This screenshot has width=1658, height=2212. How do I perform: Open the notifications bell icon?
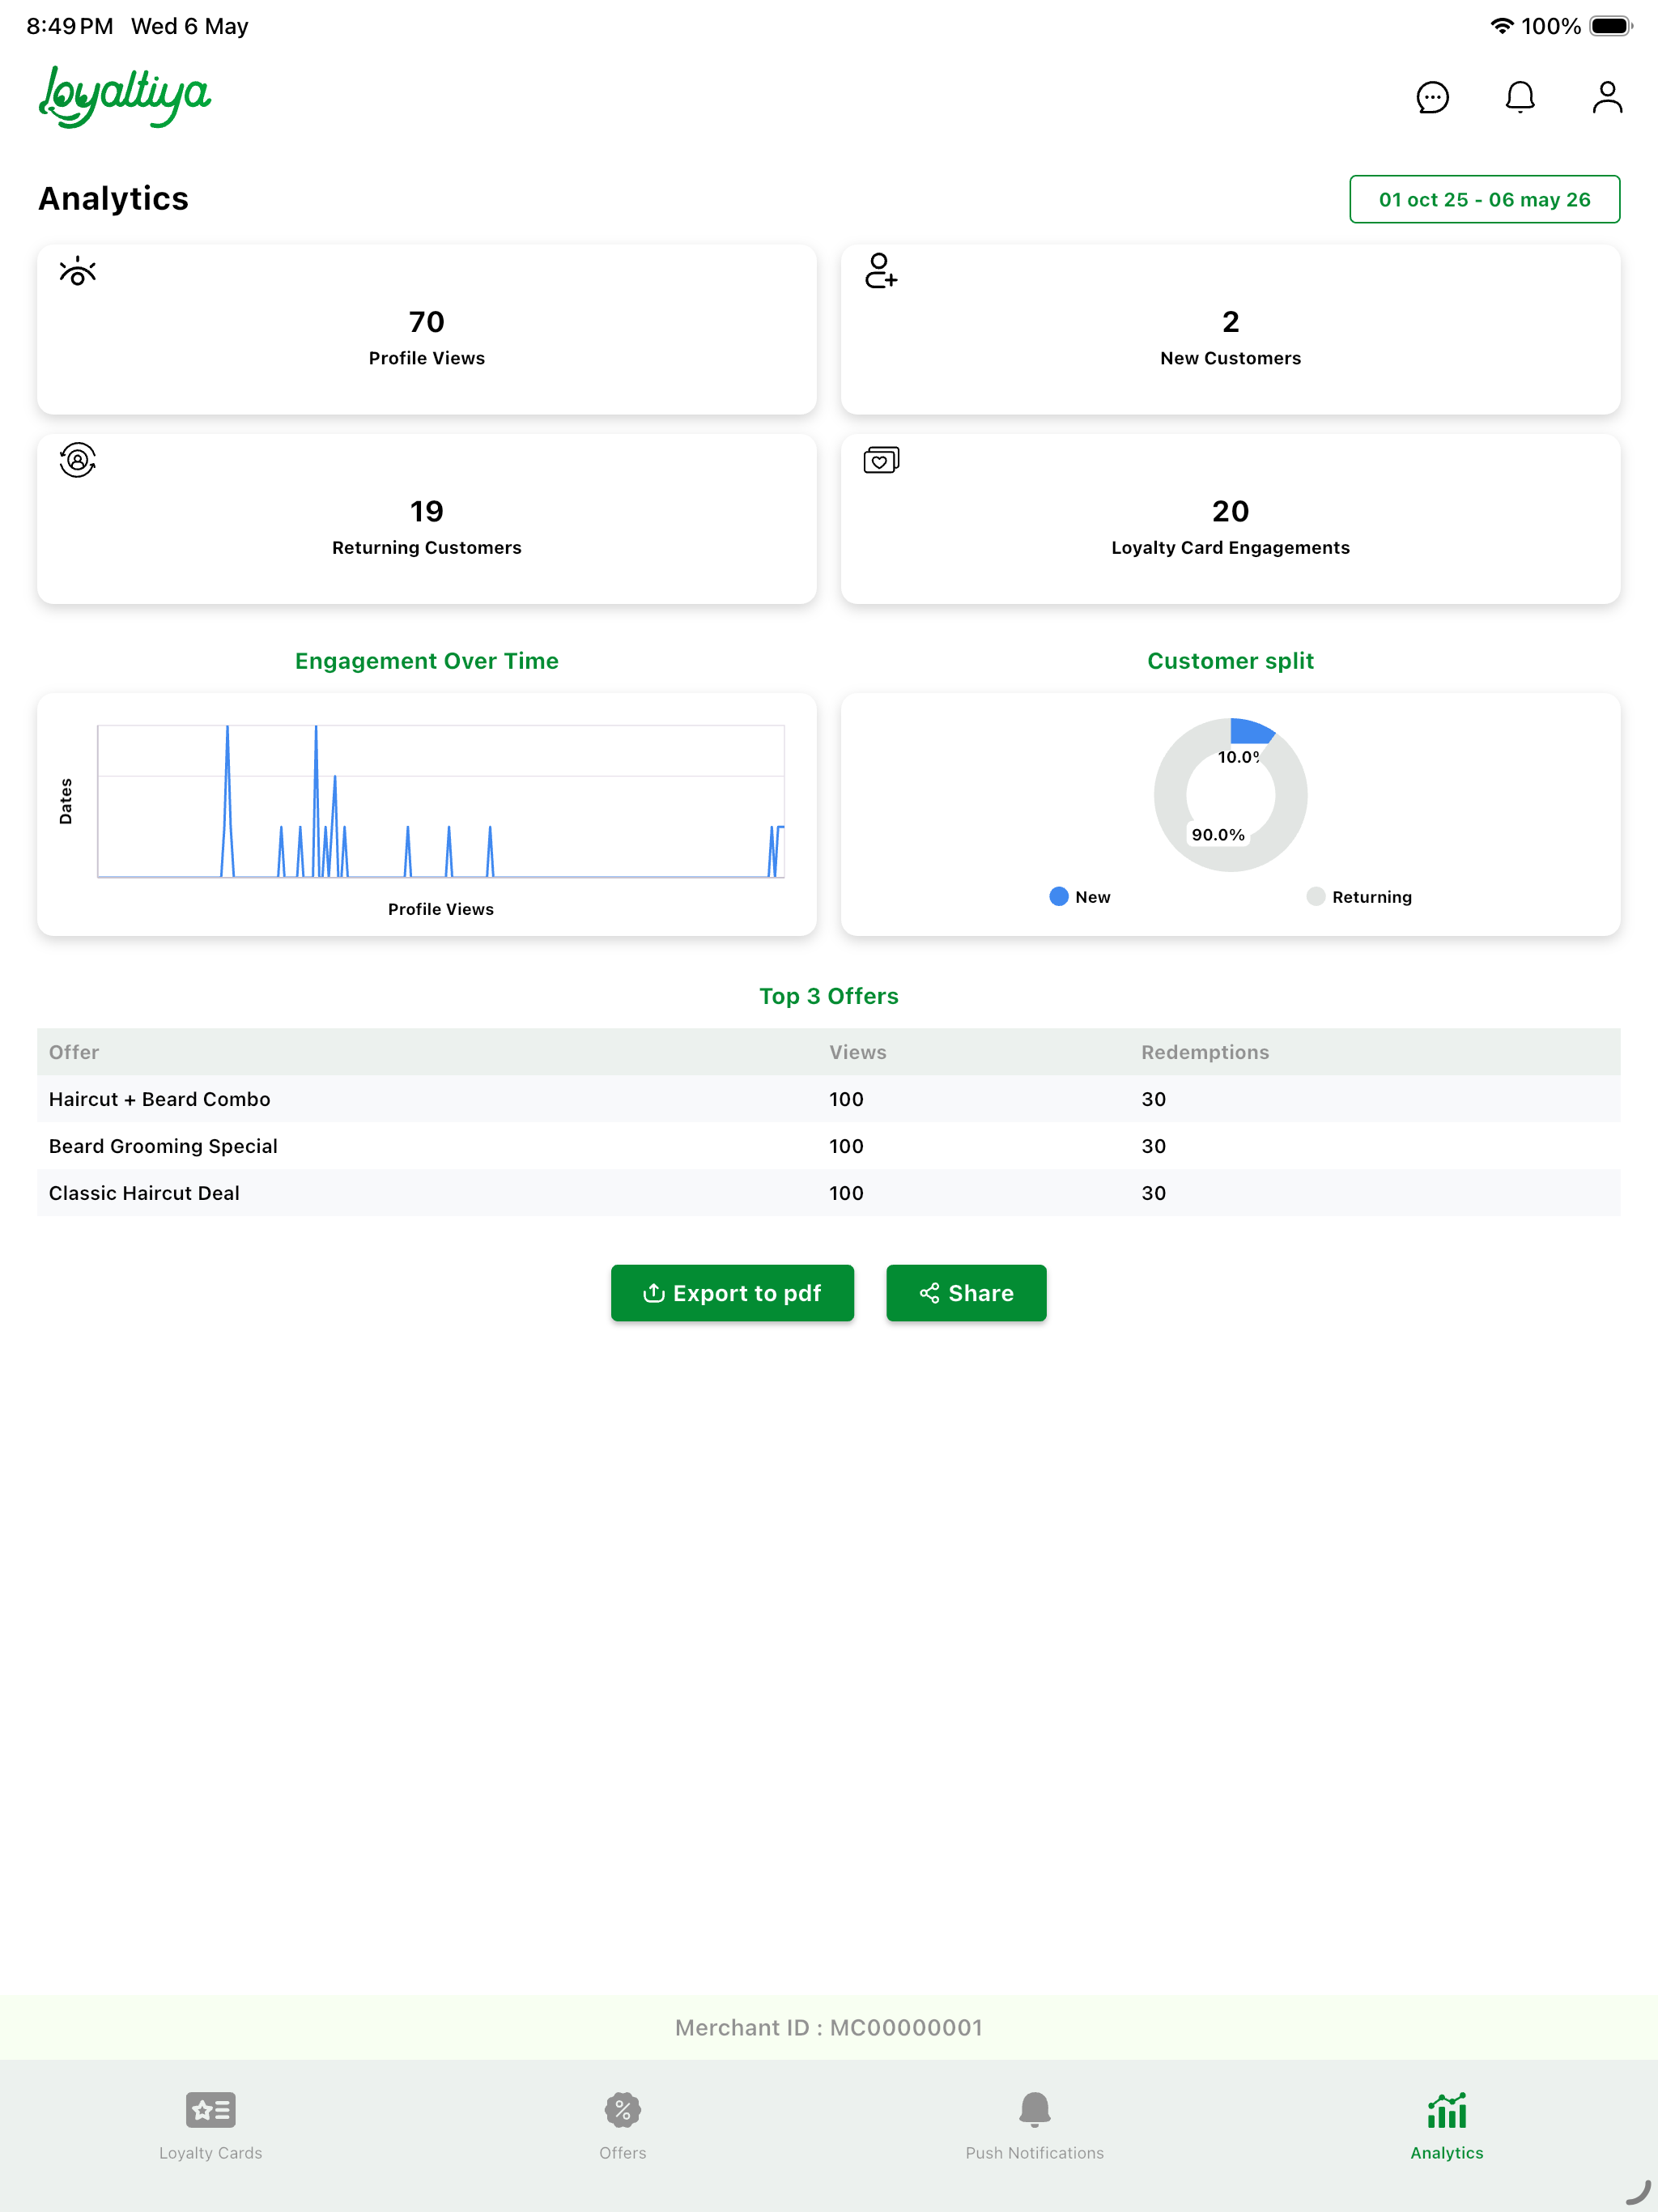(x=1520, y=97)
